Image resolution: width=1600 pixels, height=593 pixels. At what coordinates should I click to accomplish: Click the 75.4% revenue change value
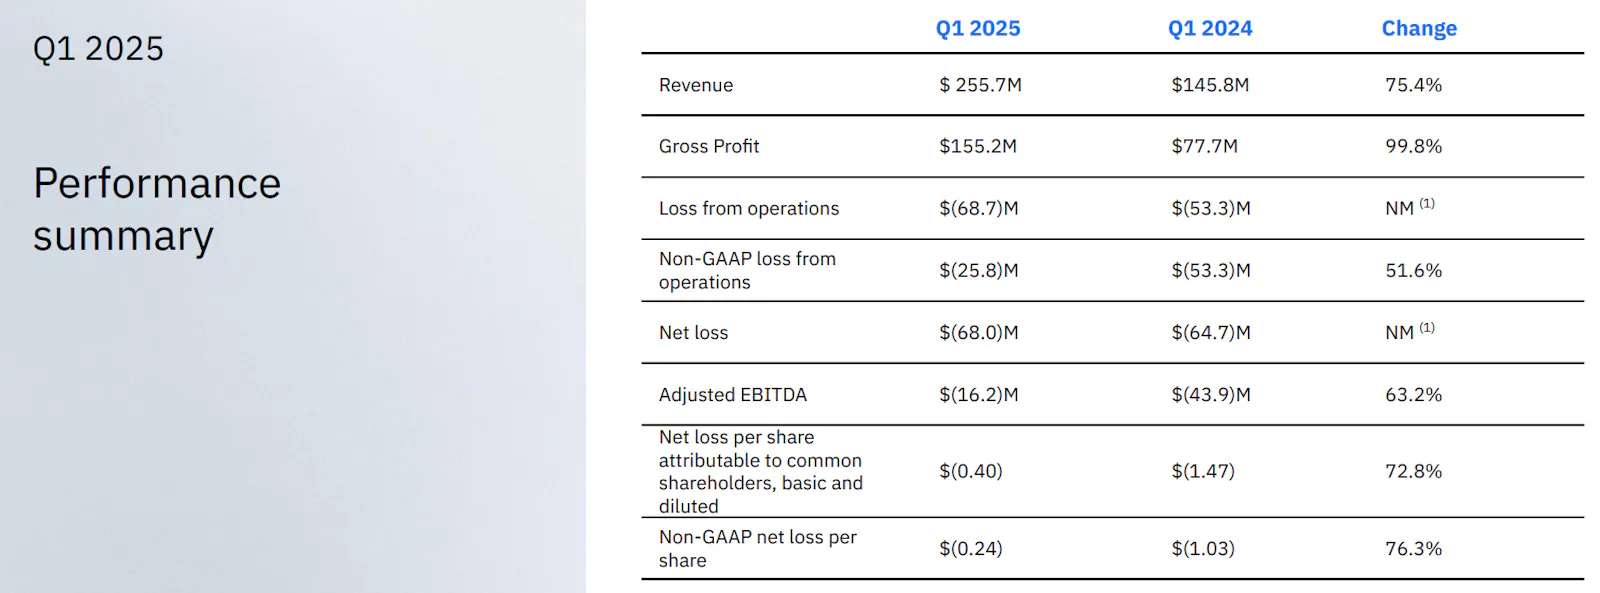click(1413, 85)
